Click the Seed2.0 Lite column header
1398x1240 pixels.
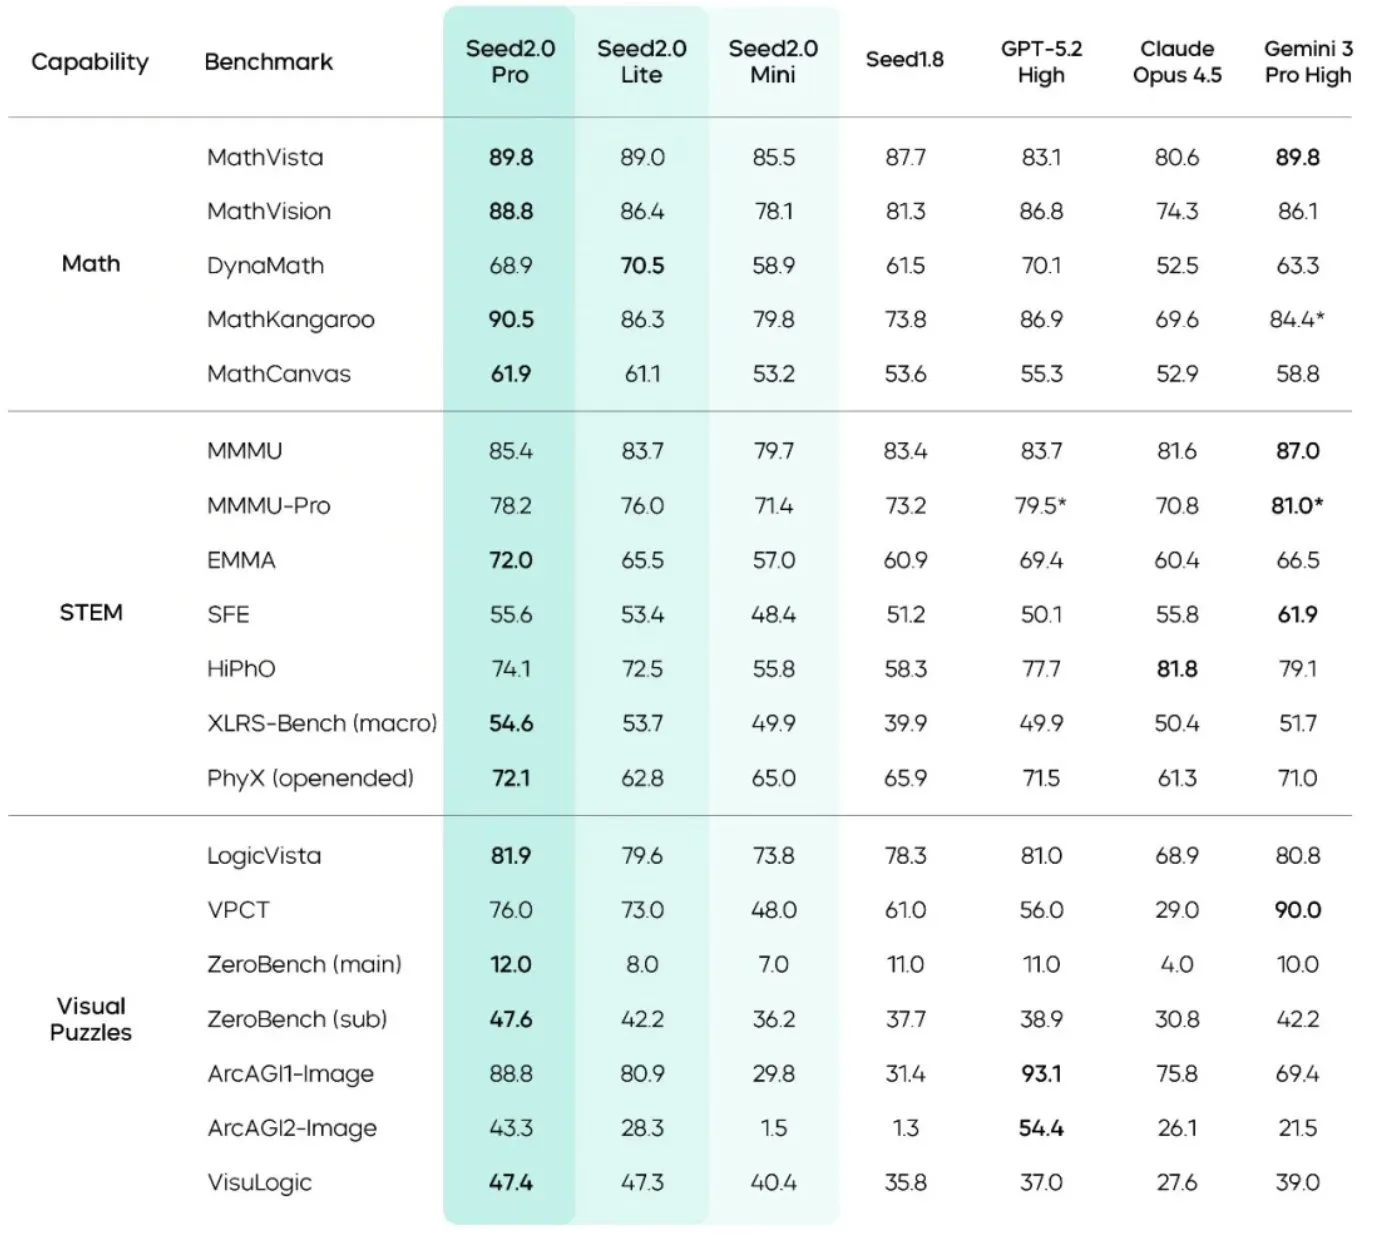[x=641, y=62]
